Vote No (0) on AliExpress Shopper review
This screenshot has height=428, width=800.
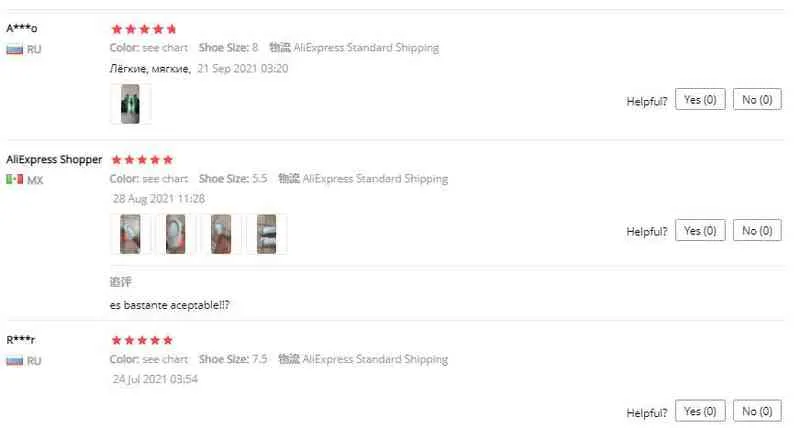click(x=757, y=231)
